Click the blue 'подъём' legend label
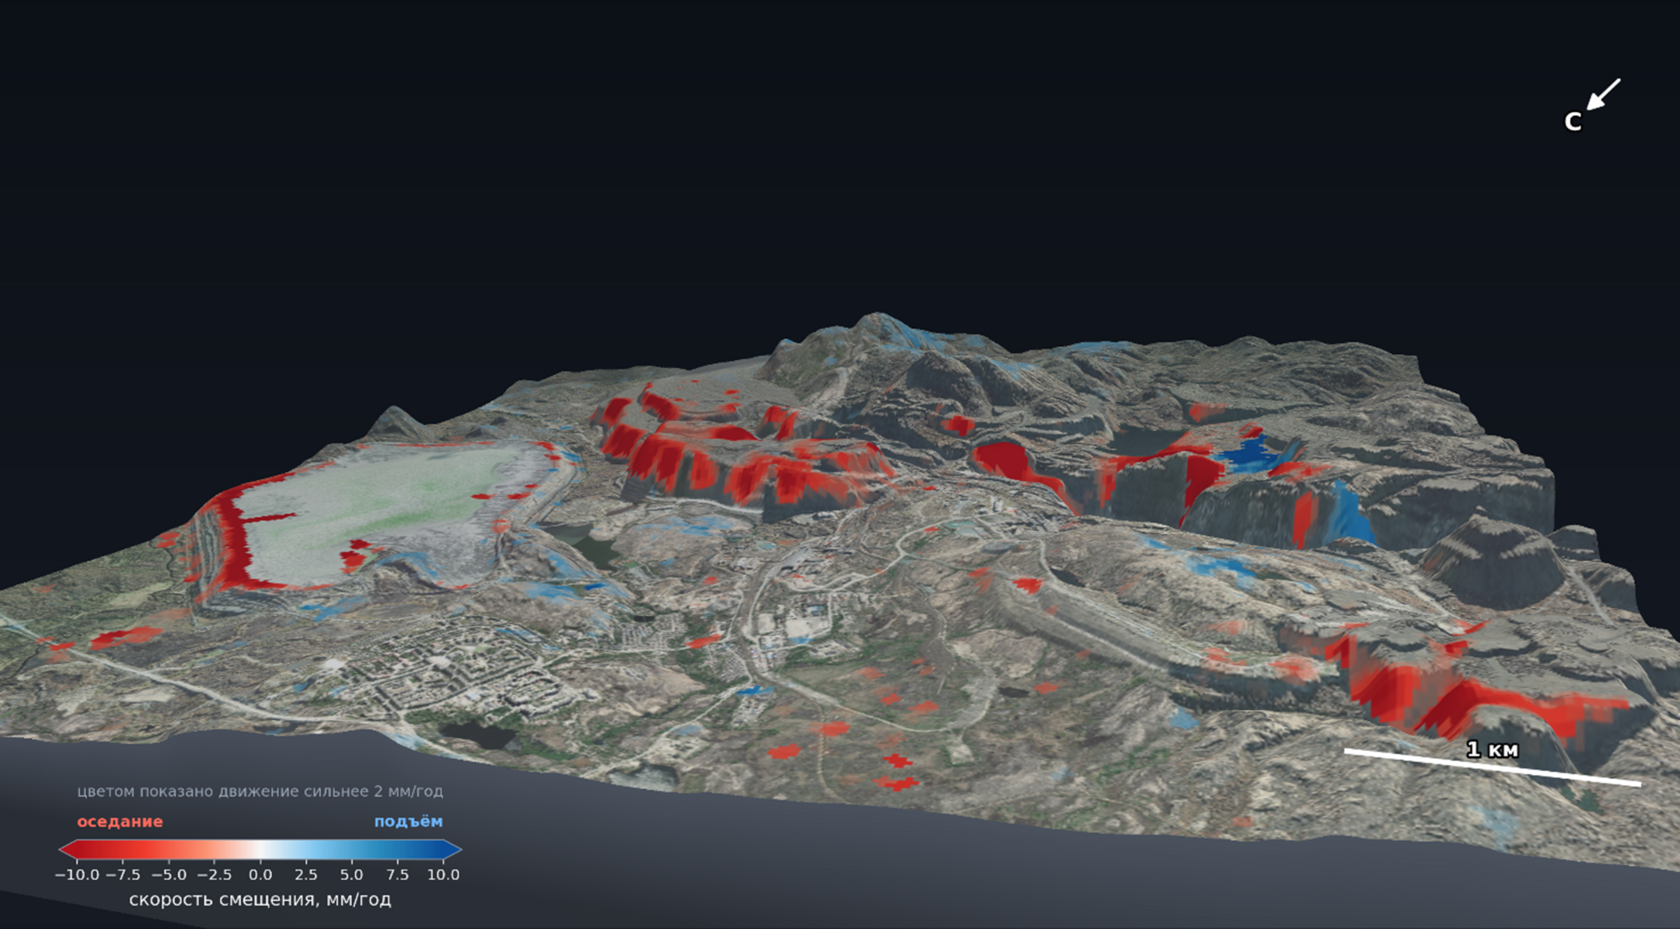Viewport: 1680px width, 929px height. pyautogui.click(x=408, y=821)
